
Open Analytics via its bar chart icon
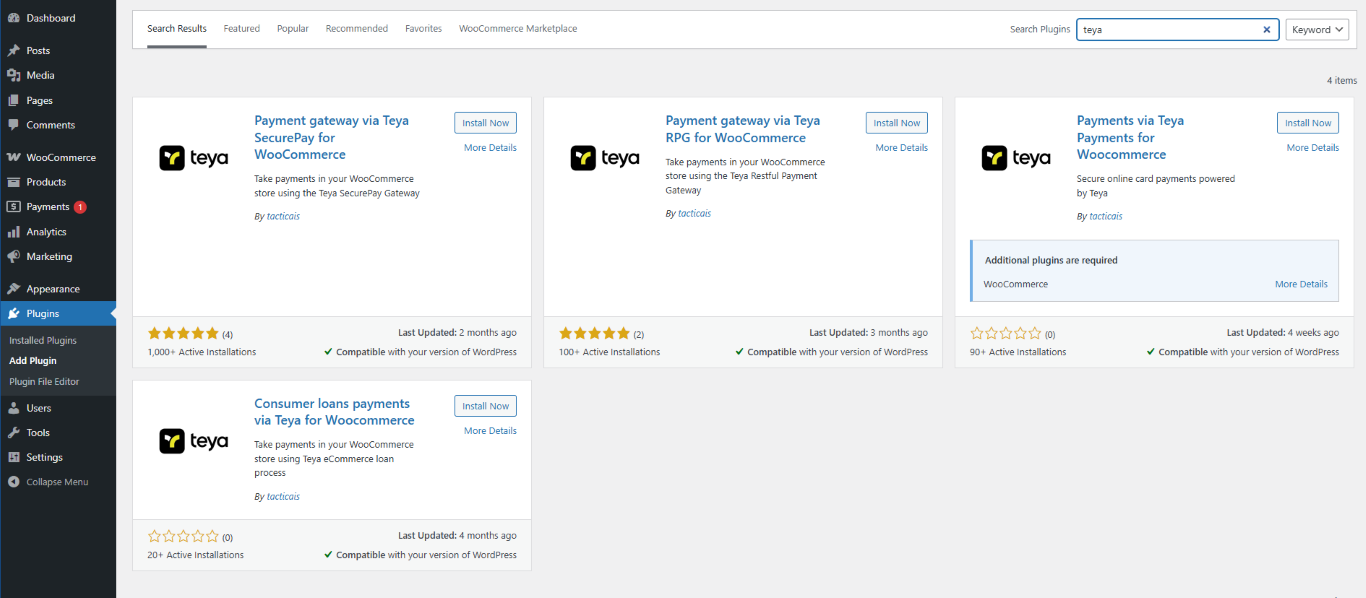coord(13,232)
